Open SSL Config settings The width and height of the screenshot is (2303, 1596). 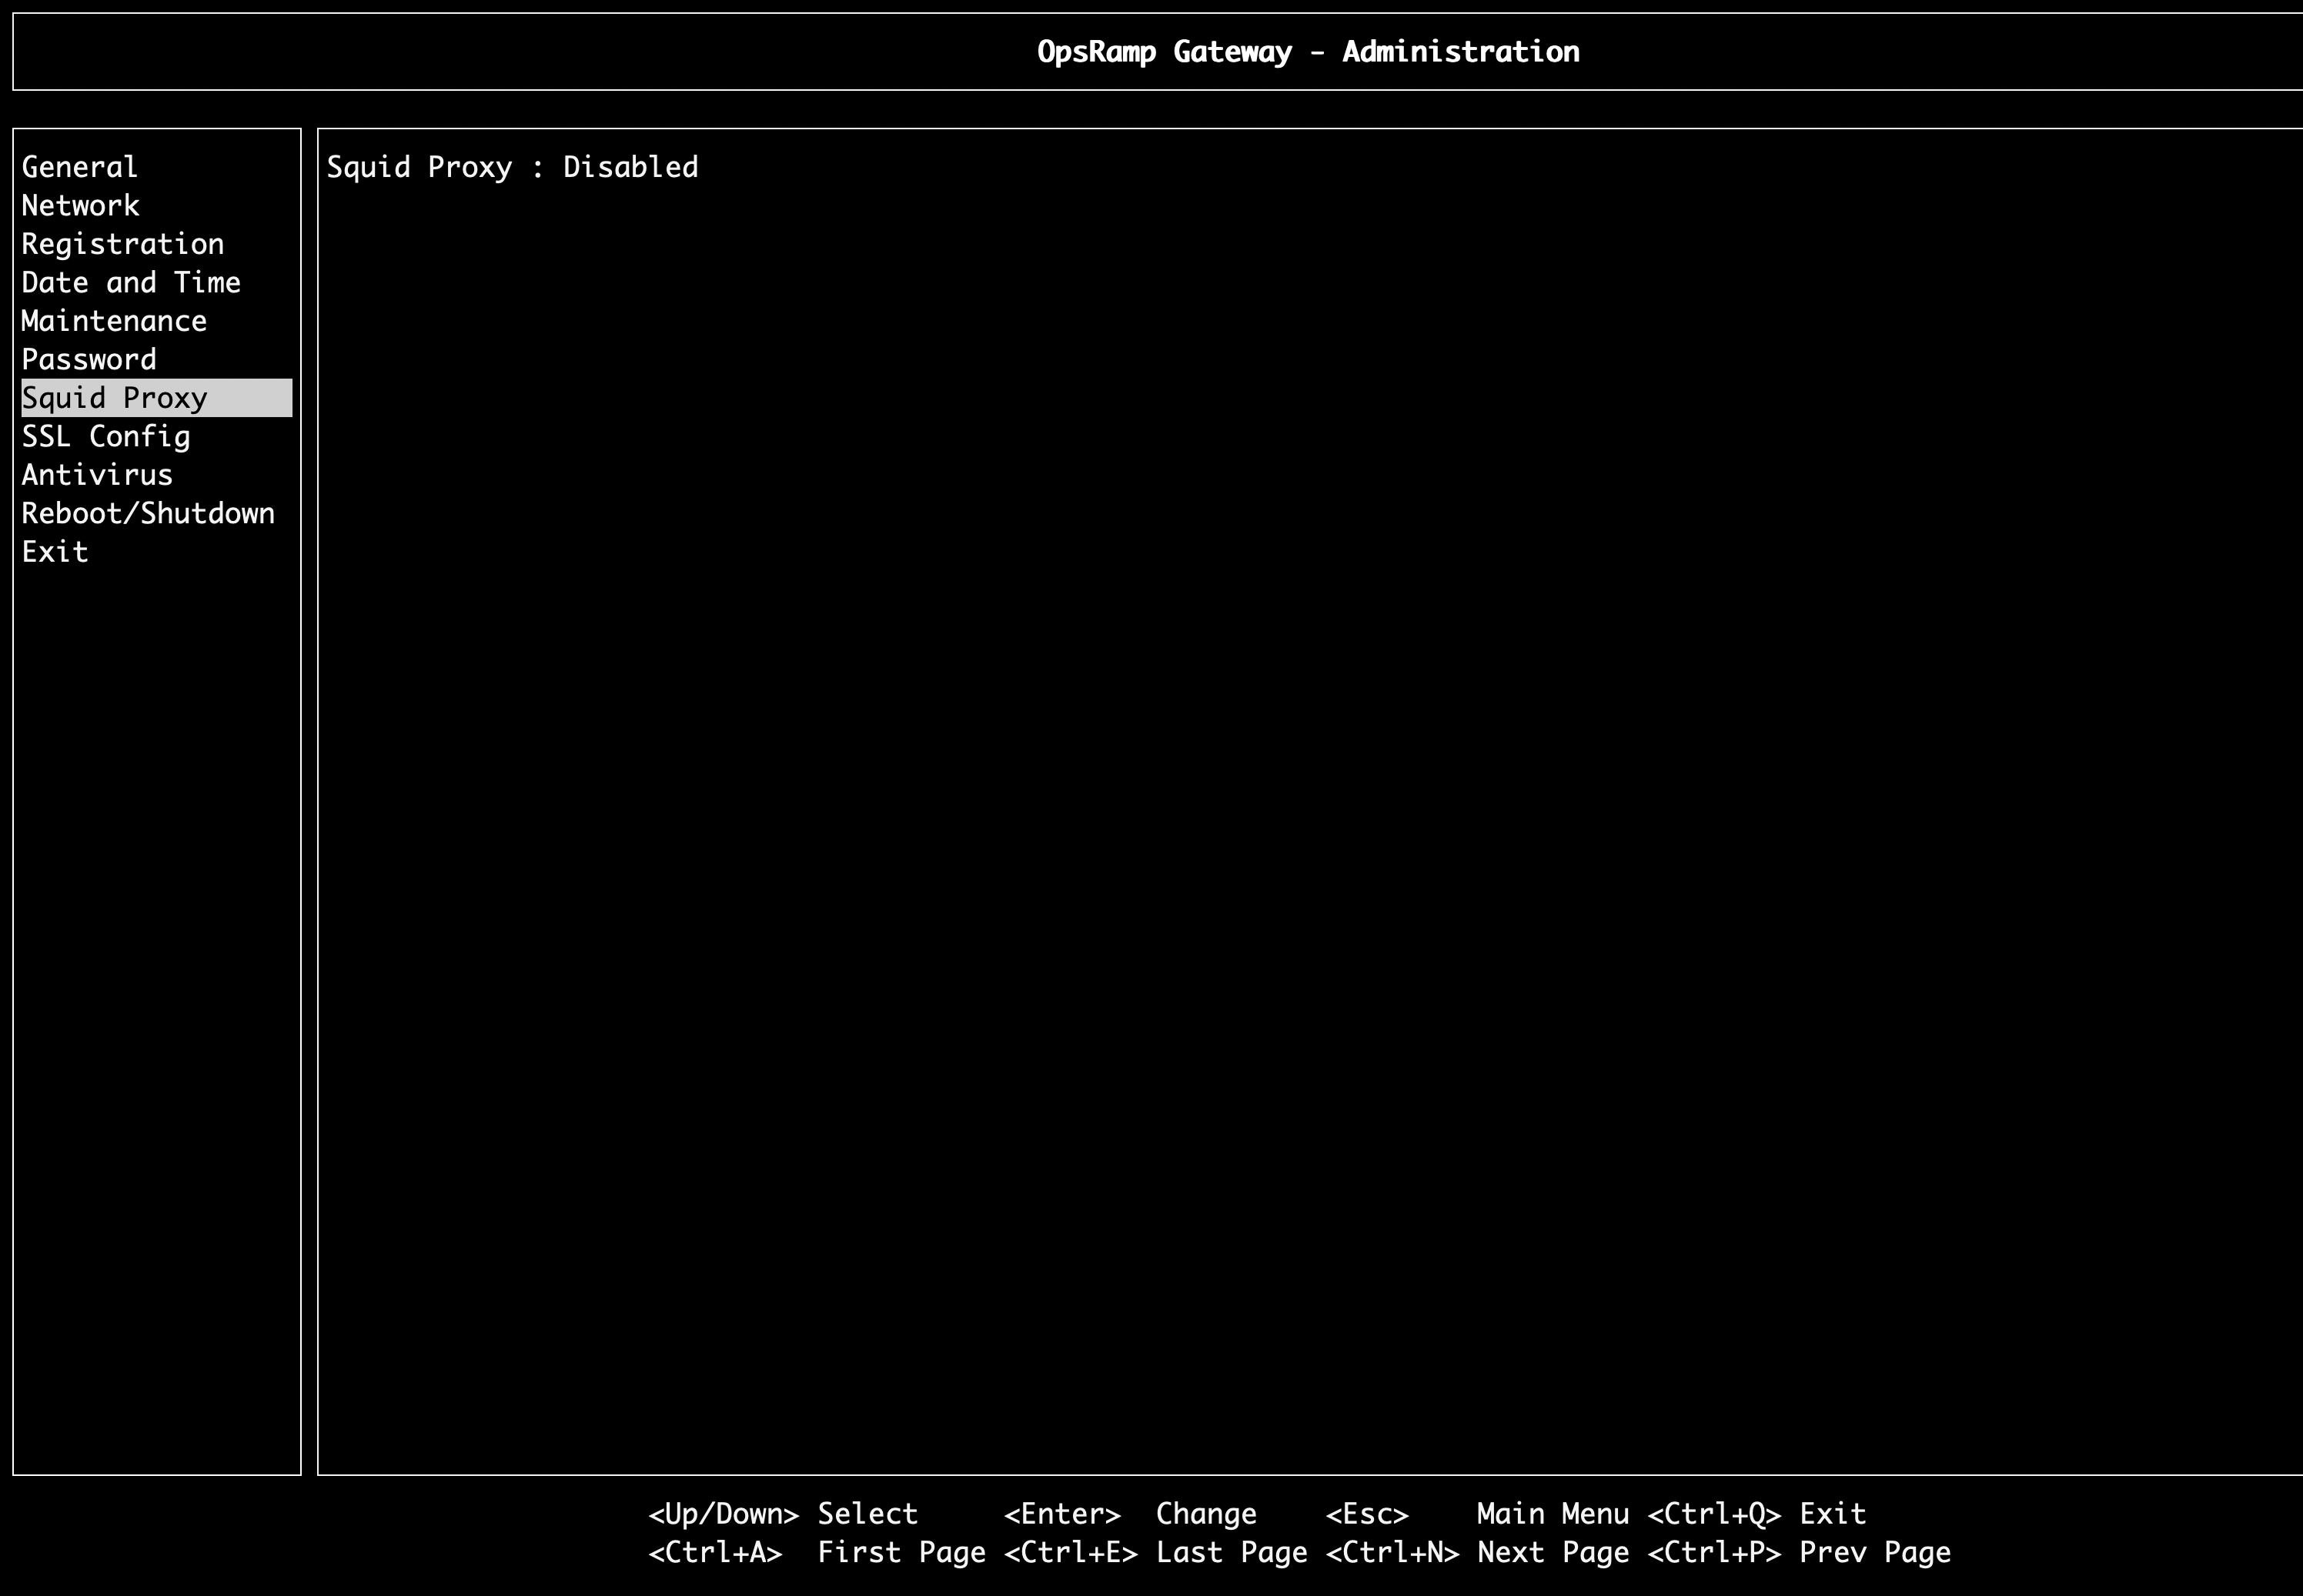(106, 437)
